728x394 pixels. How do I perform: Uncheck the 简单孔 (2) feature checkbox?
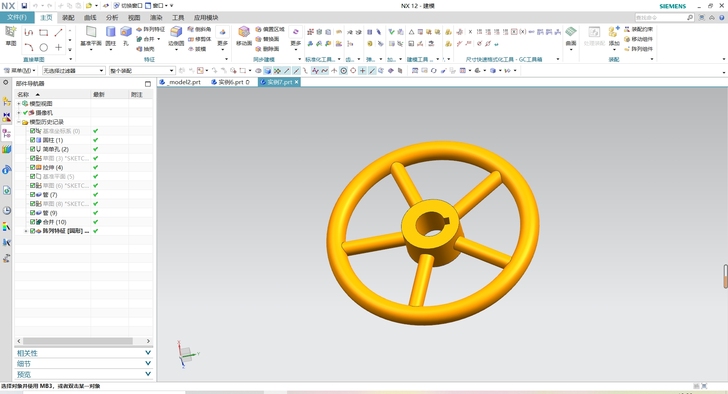tap(32, 149)
